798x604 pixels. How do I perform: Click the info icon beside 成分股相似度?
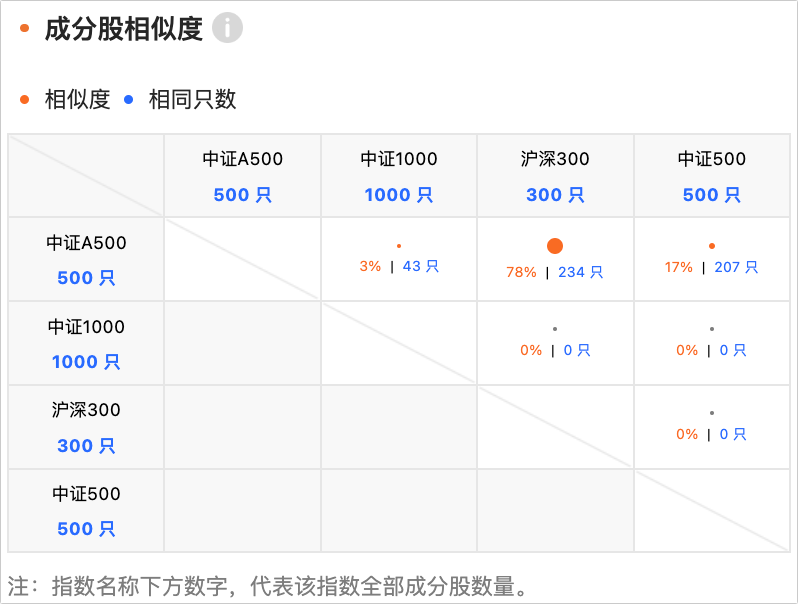(228, 29)
